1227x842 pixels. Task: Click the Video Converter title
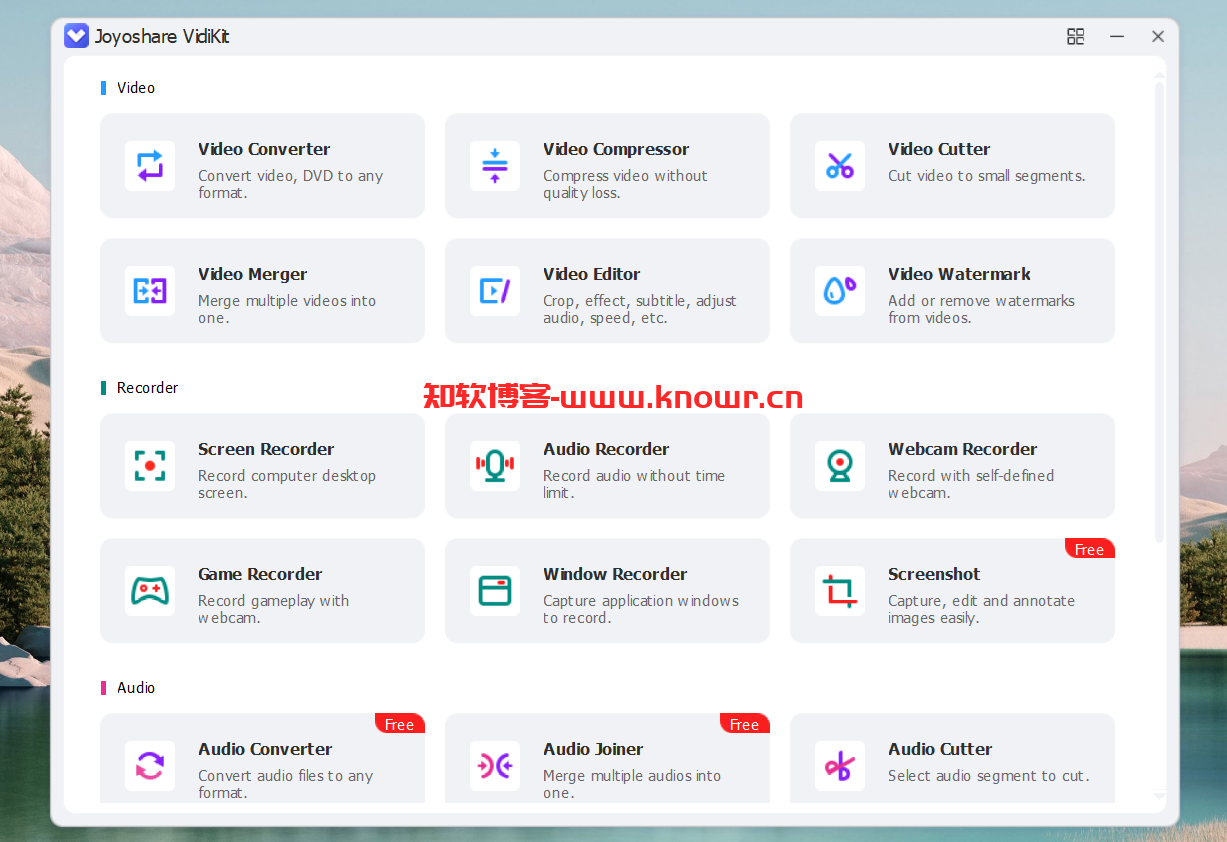pos(264,150)
